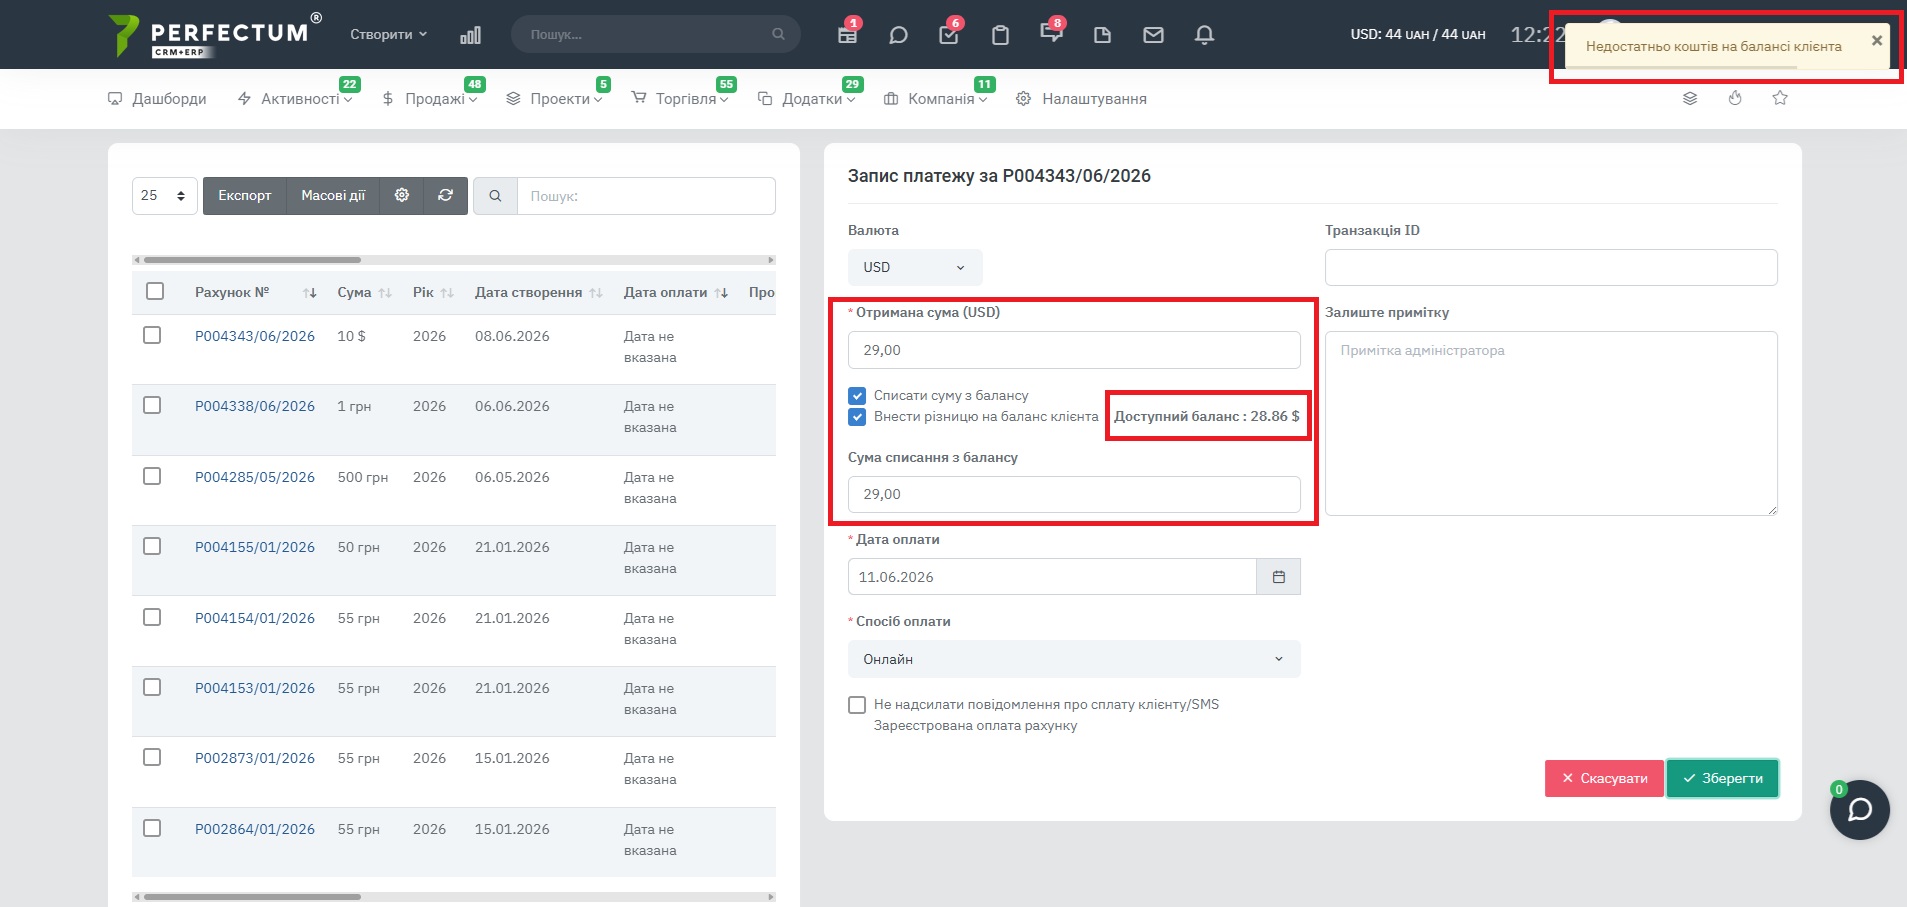Expand the Торгівля menu
The width and height of the screenshot is (1907, 907).
[680, 99]
